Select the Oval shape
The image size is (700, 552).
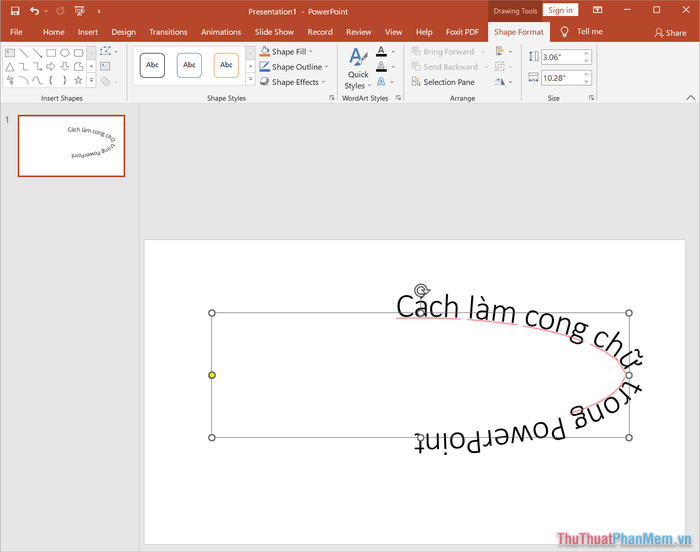click(x=65, y=53)
